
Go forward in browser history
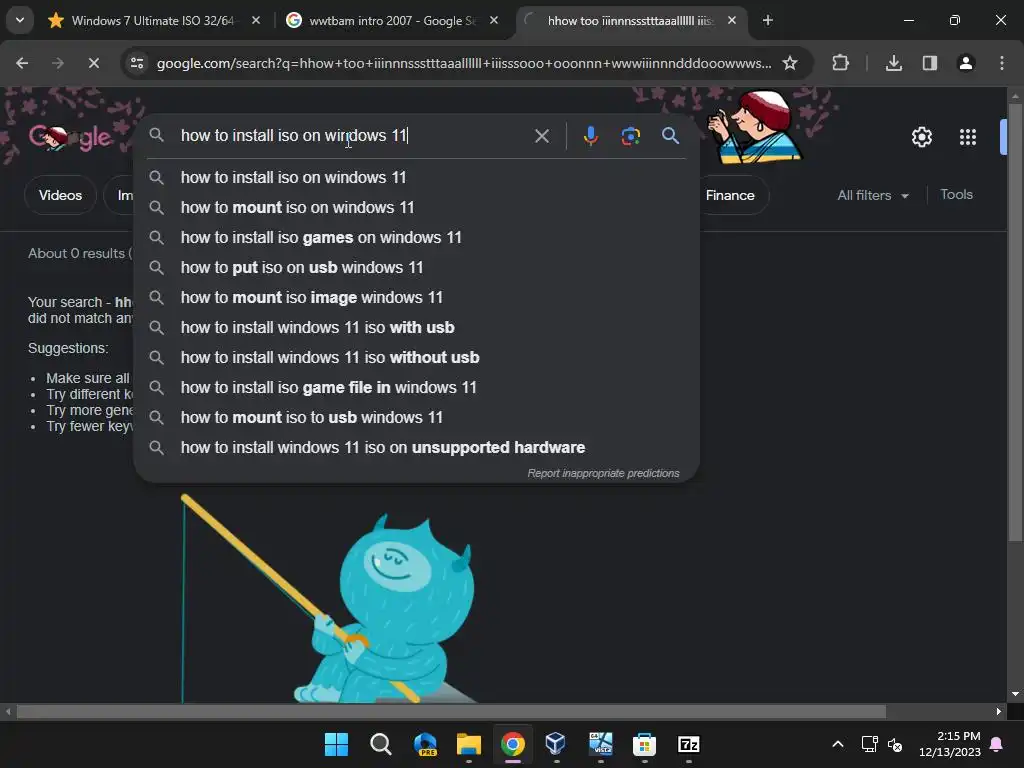[x=58, y=63]
